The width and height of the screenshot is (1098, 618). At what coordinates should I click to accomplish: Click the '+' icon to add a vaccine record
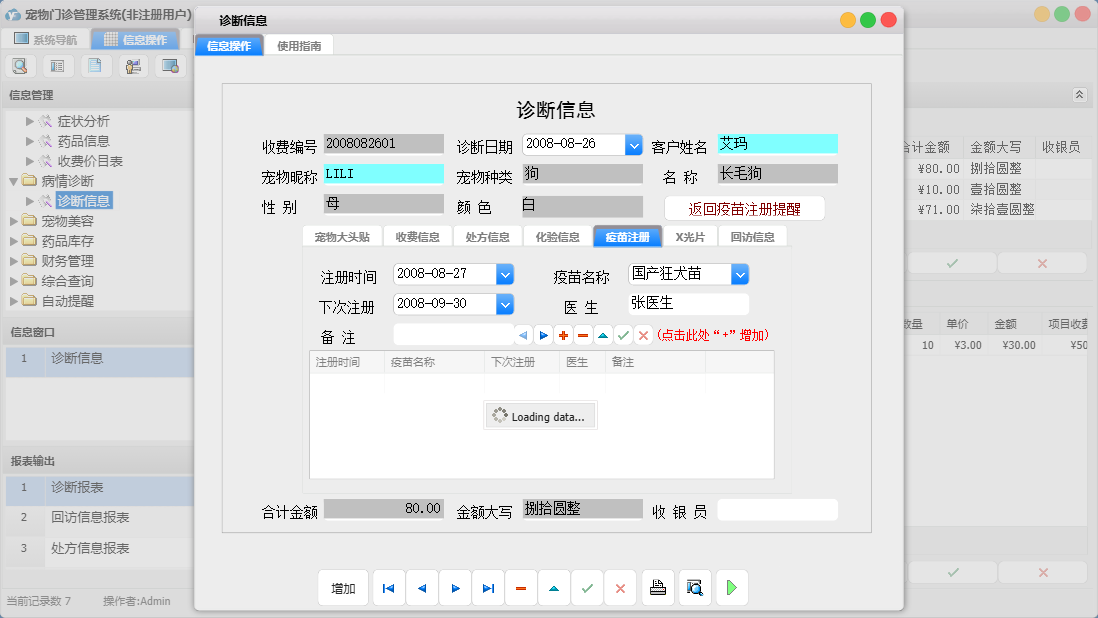(562, 335)
